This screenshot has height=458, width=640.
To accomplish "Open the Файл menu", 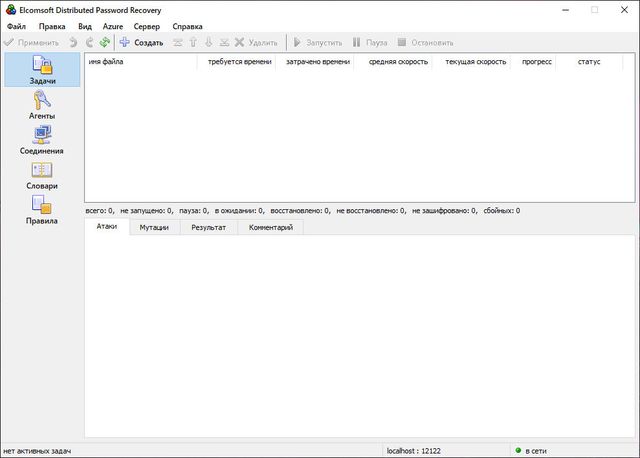I will coord(16,27).
